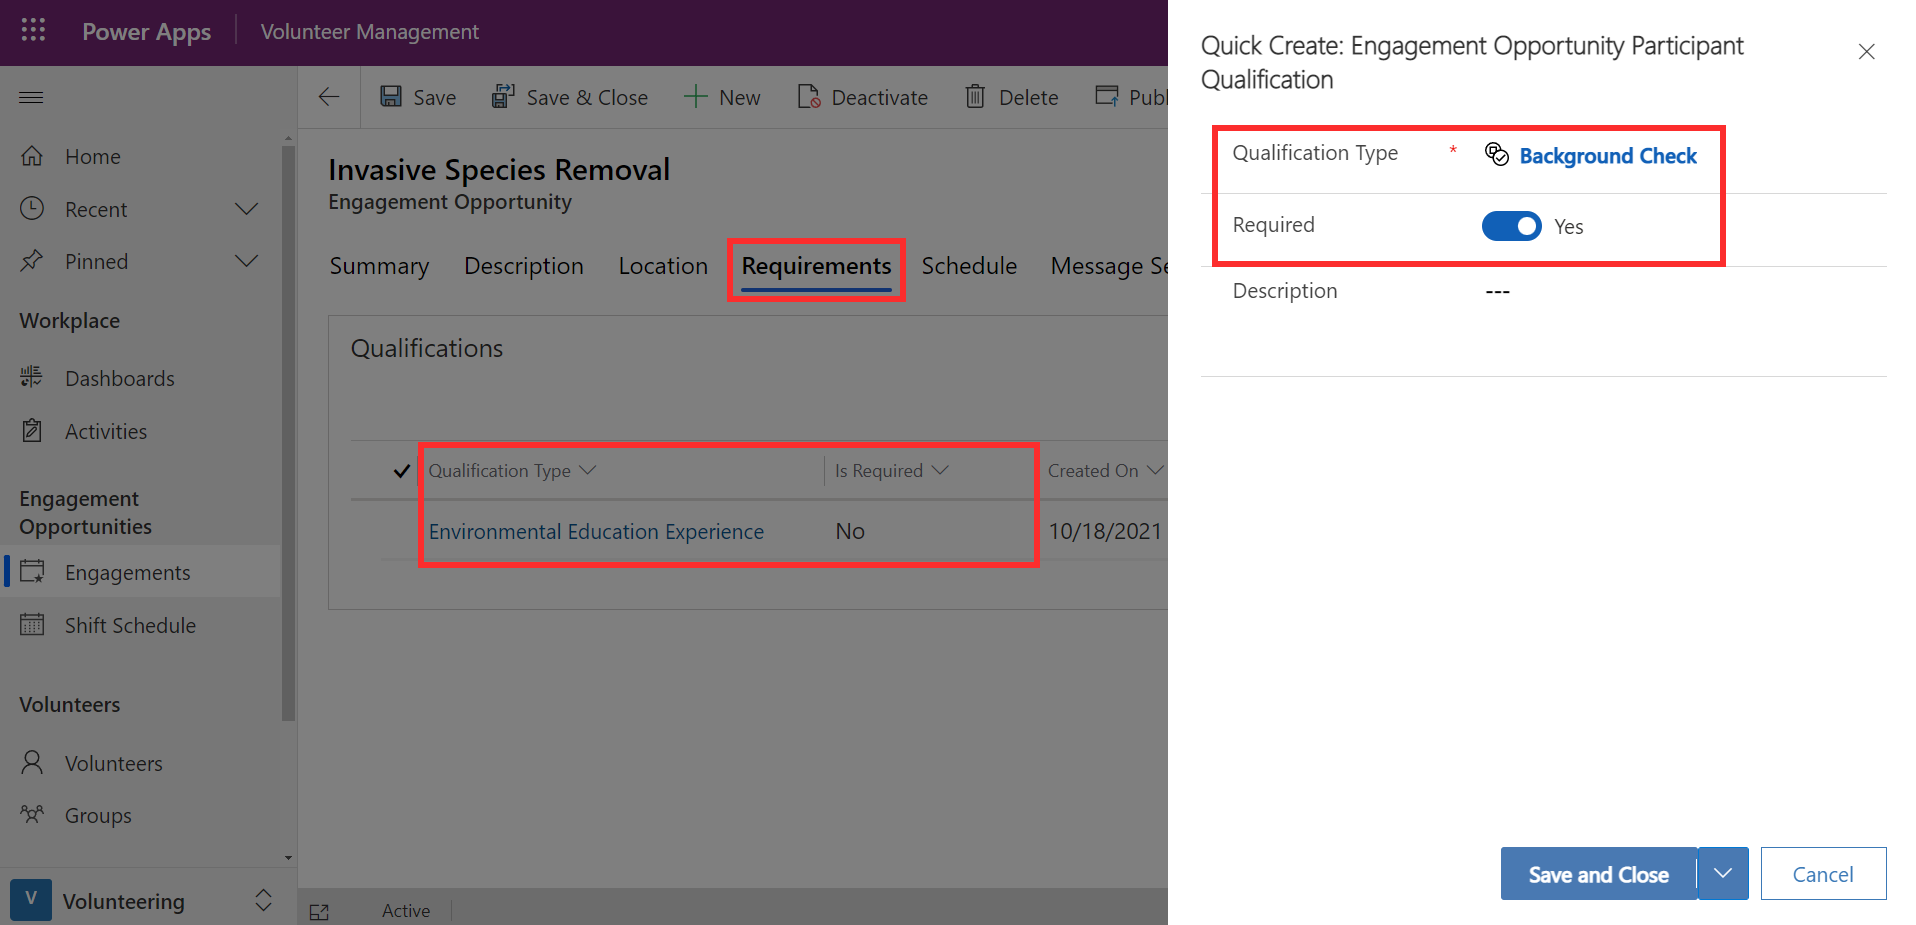Click the plus New icon

tap(695, 96)
